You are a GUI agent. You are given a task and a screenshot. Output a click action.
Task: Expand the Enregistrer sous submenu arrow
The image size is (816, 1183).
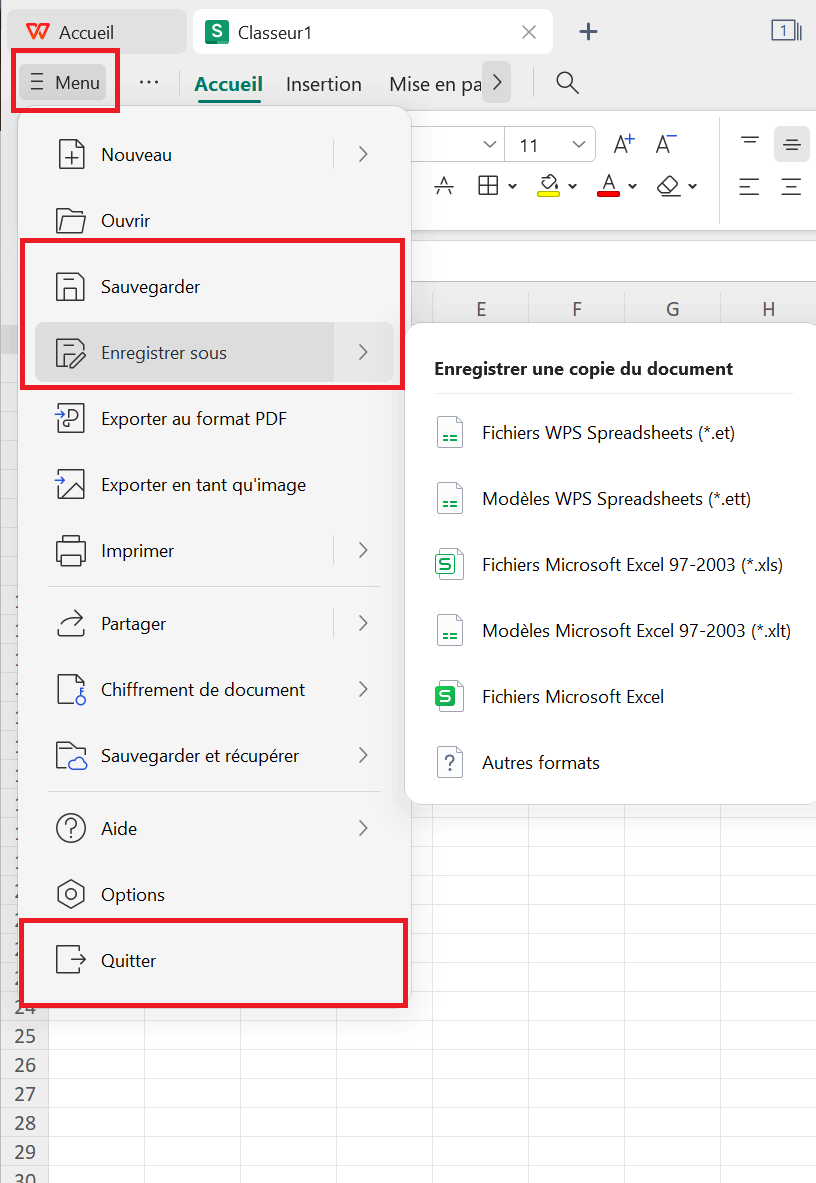[364, 352]
